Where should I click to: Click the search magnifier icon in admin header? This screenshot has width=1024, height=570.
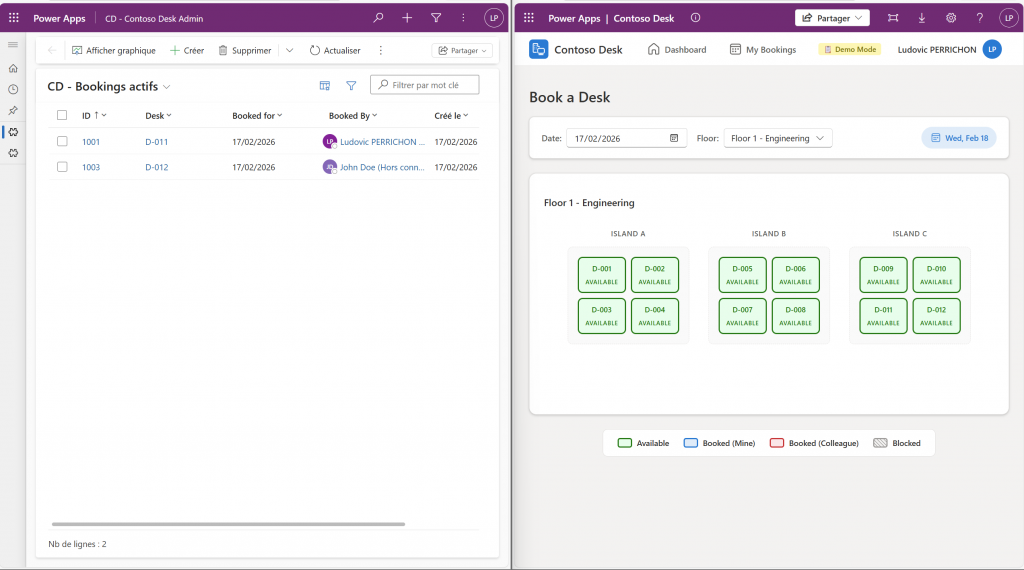[x=378, y=18]
